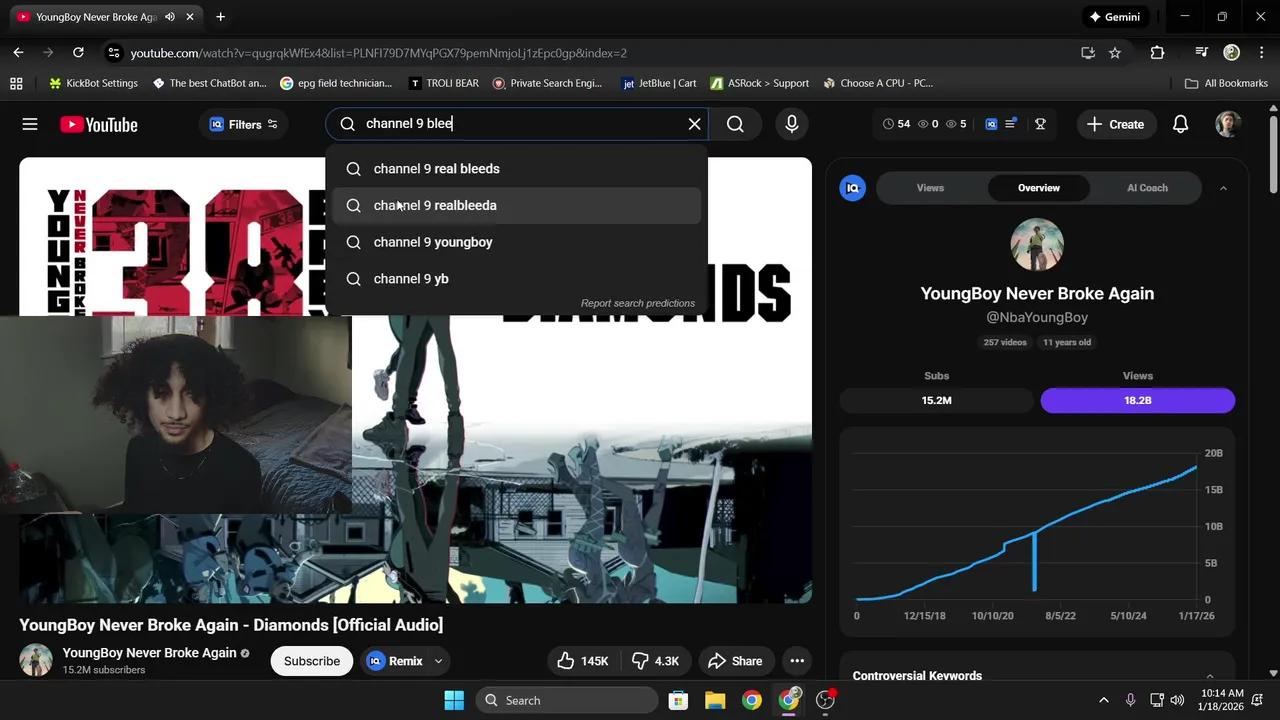Image resolution: width=1280 pixels, height=720 pixels.
Task: Reload the page in Chrome
Action: coord(78,52)
